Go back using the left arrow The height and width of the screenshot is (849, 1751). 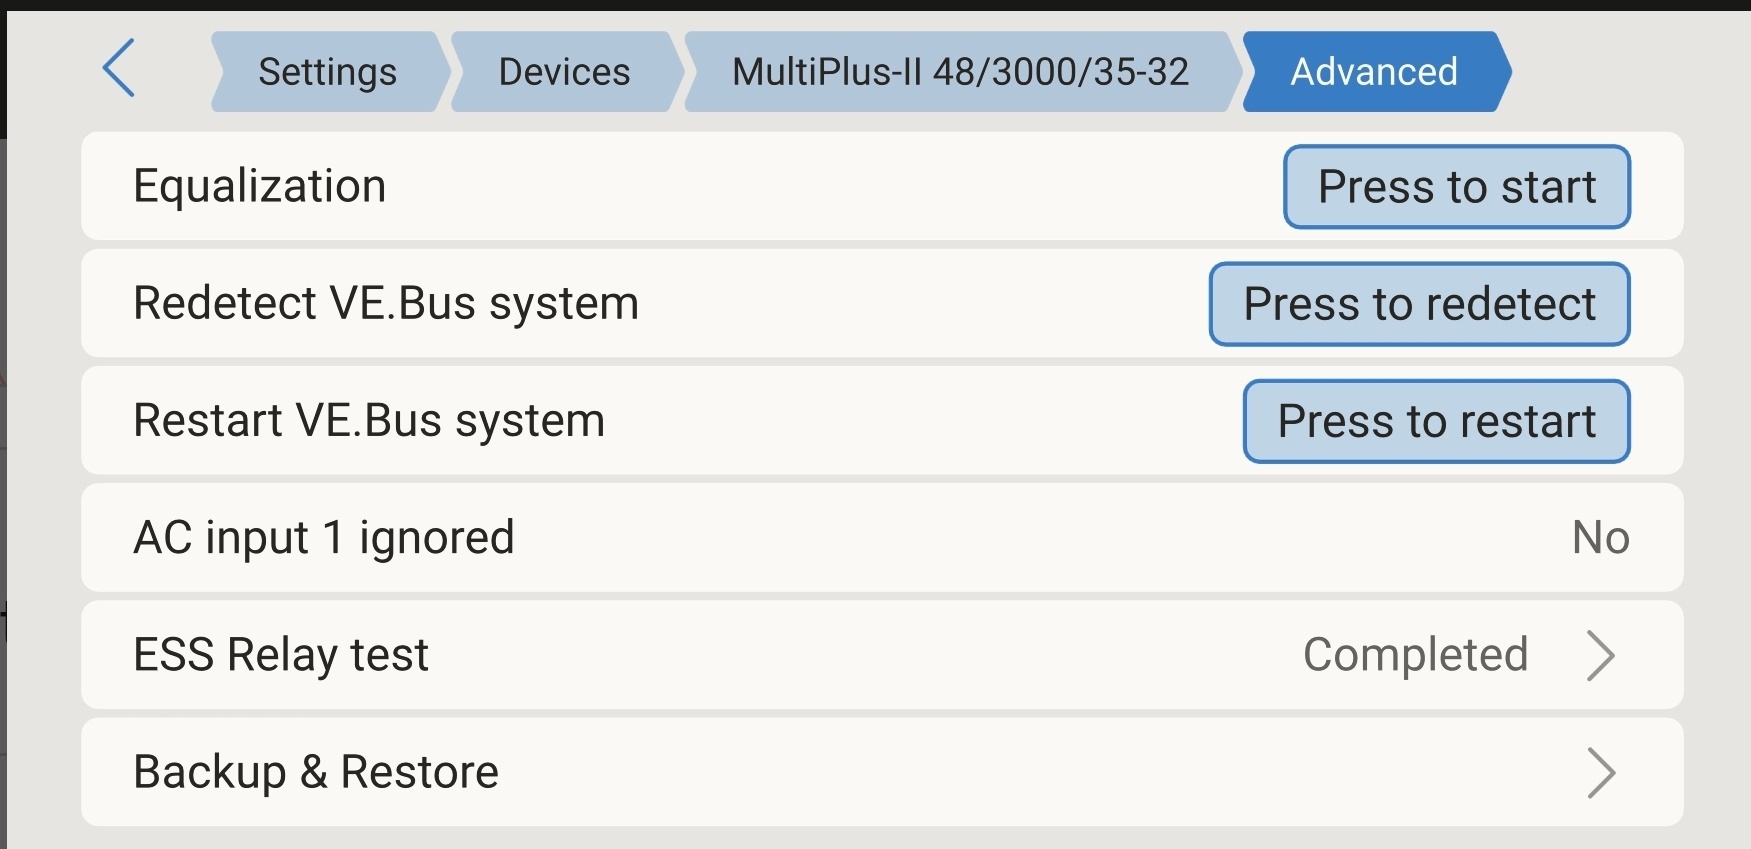[x=119, y=69]
